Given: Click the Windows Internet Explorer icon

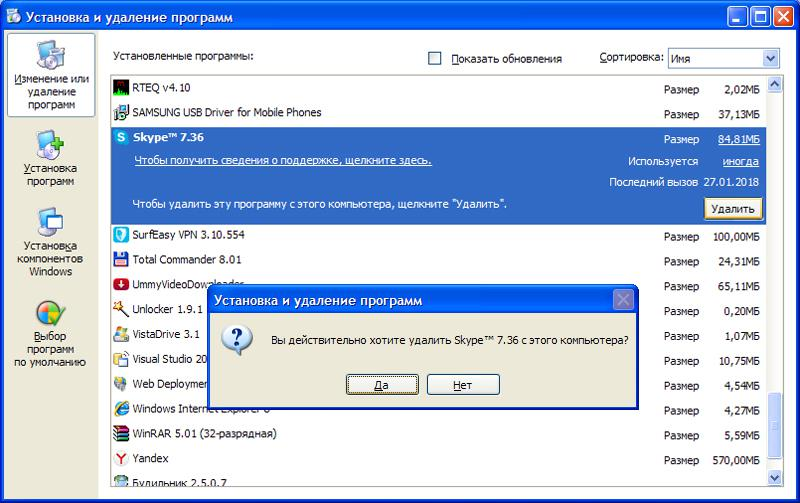Looking at the screenshot, I should click(x=121, y=409).
